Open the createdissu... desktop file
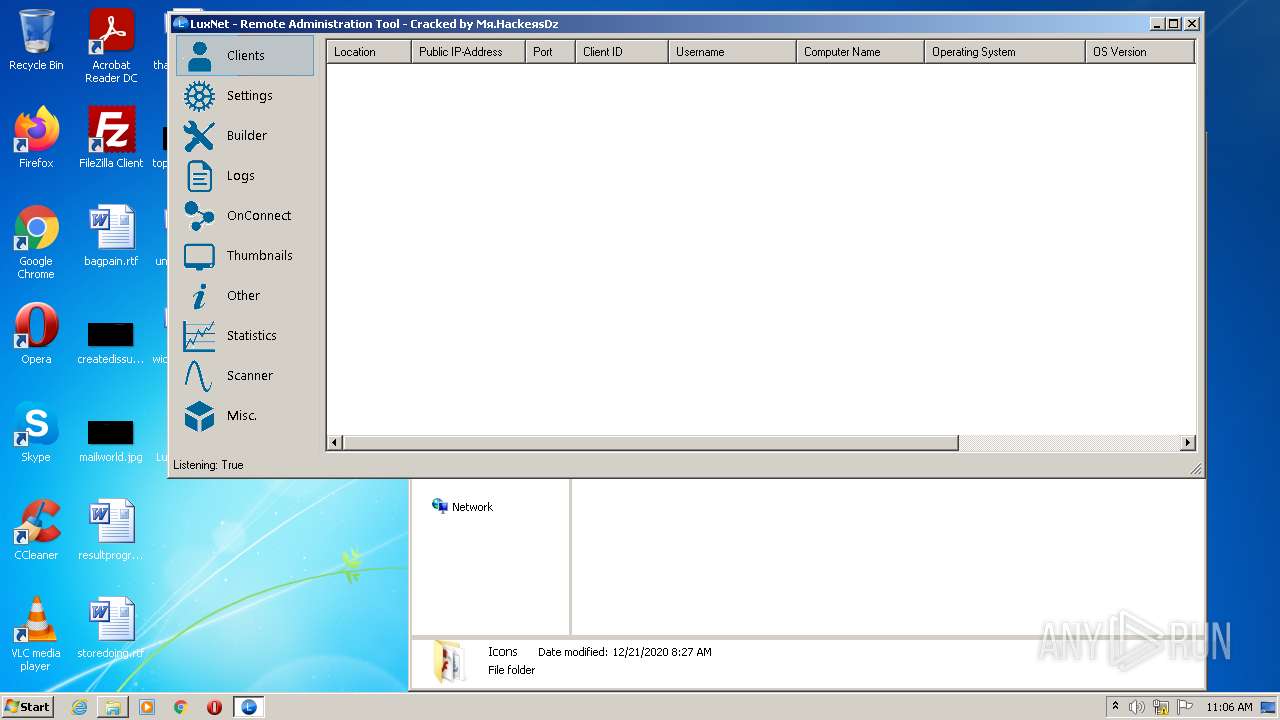 (111, 342)
